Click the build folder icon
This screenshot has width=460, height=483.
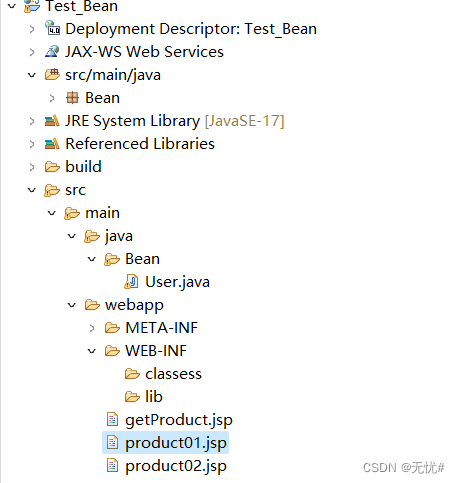point(52,167)
